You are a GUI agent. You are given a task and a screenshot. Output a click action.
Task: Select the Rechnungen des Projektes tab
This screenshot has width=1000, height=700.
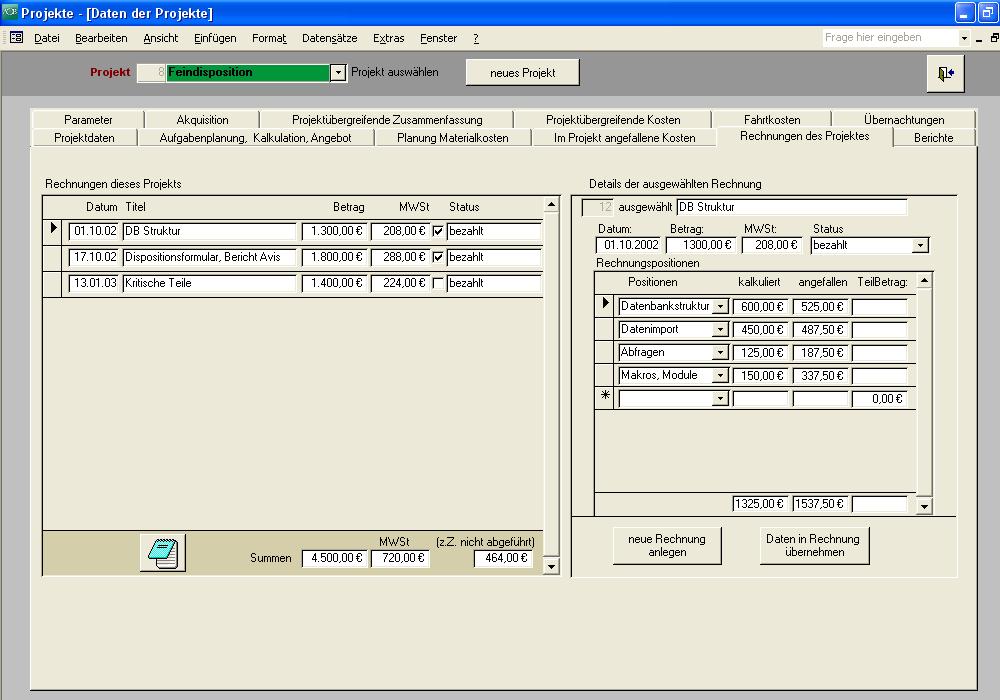pos(804,136)
